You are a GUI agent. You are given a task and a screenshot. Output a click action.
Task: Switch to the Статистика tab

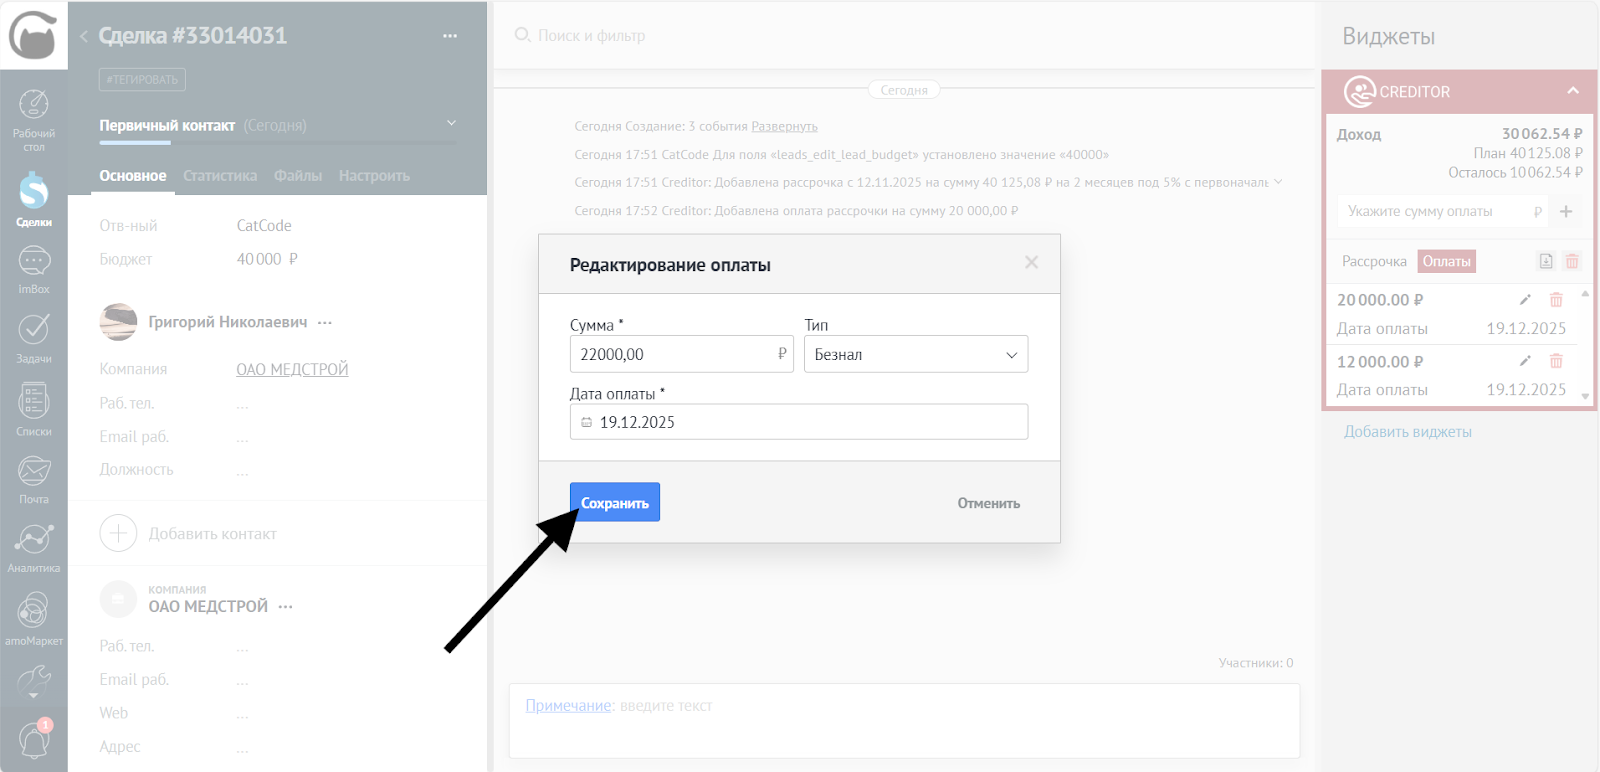(x=220, y=176)
